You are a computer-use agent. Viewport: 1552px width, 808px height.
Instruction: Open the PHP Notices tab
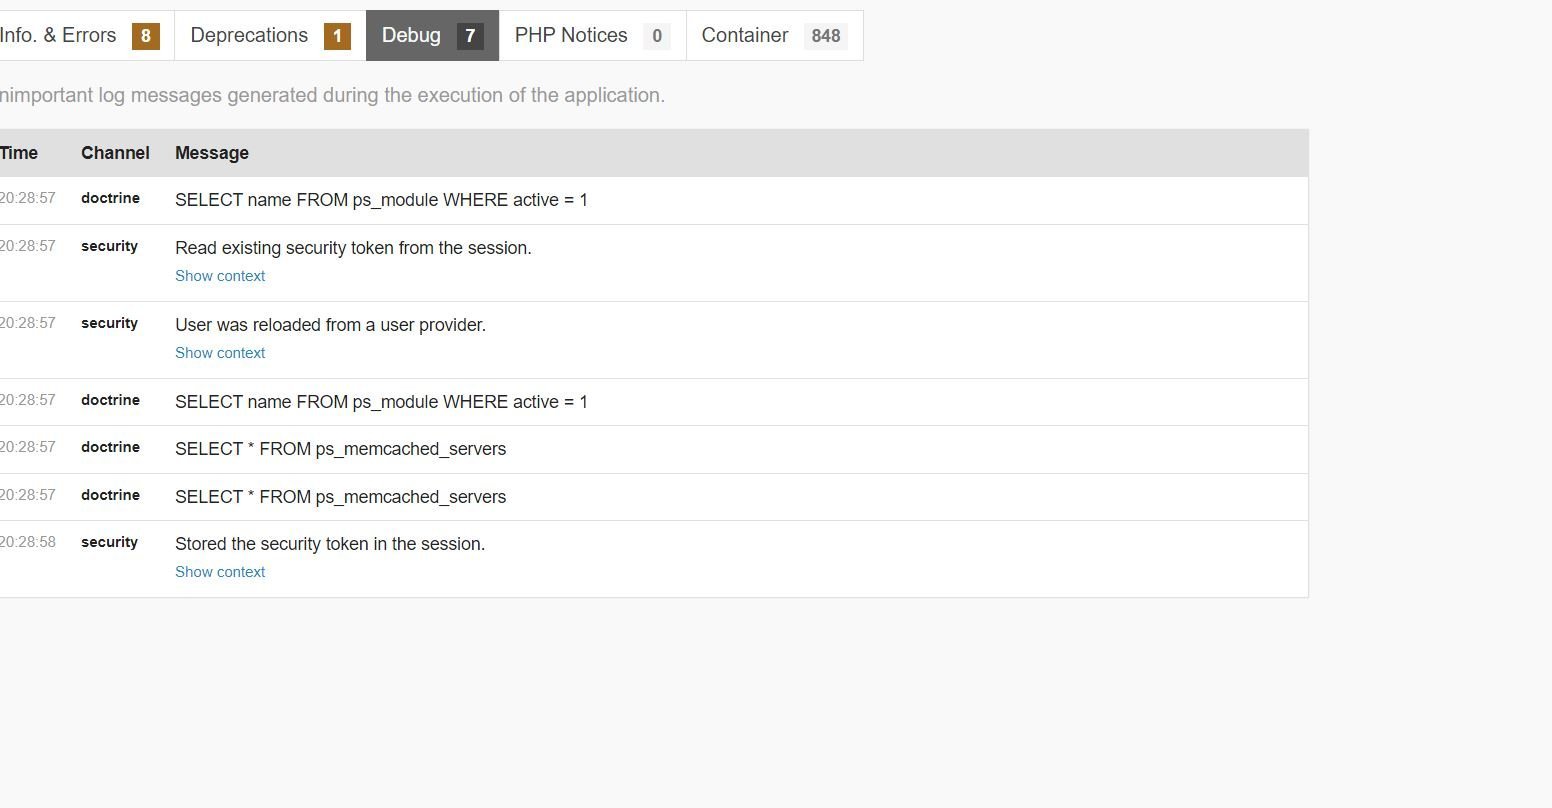[592, 36]
